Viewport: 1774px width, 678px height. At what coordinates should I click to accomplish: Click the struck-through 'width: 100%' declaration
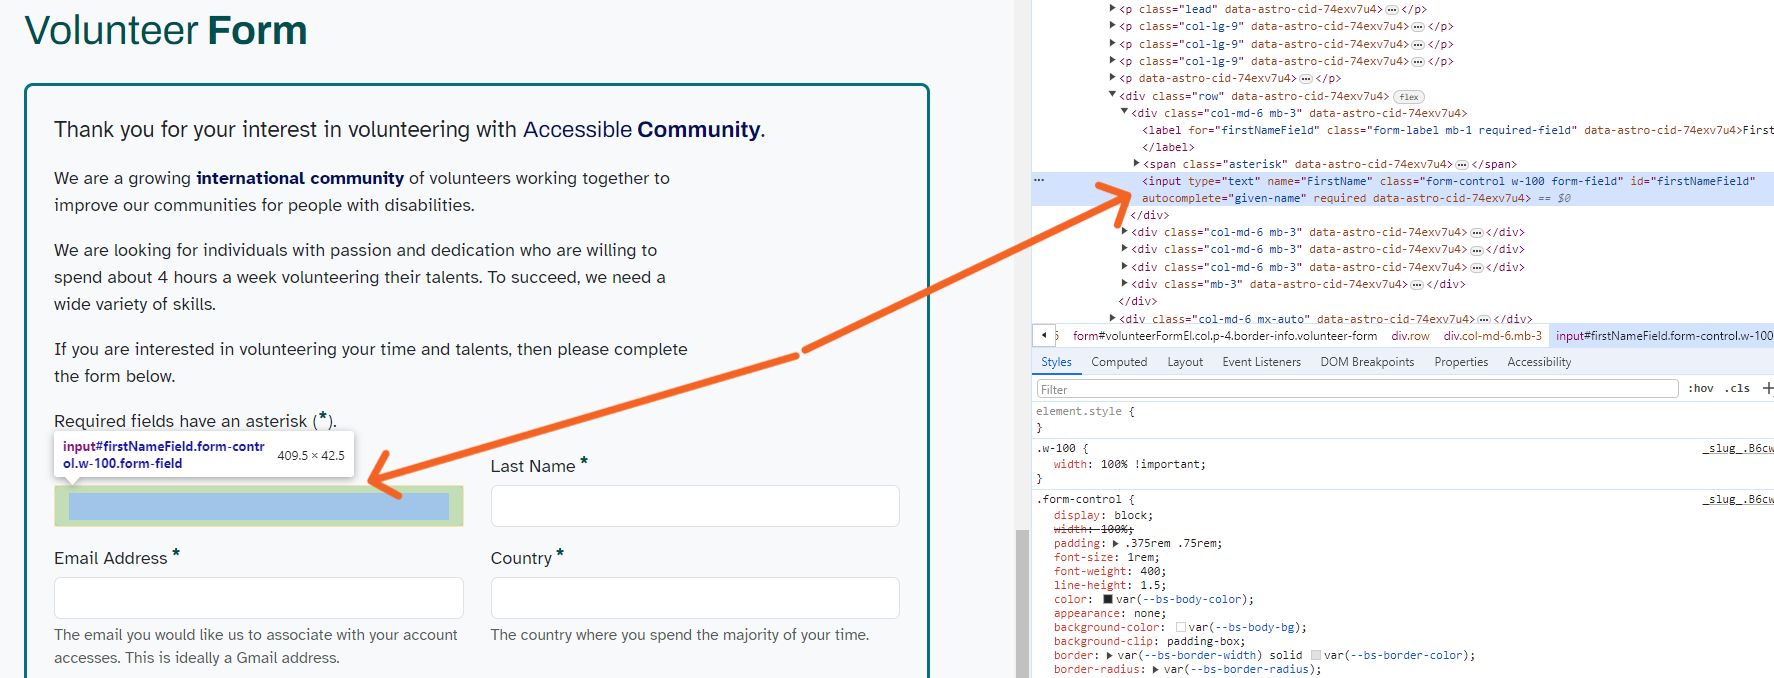(1093, 529)
